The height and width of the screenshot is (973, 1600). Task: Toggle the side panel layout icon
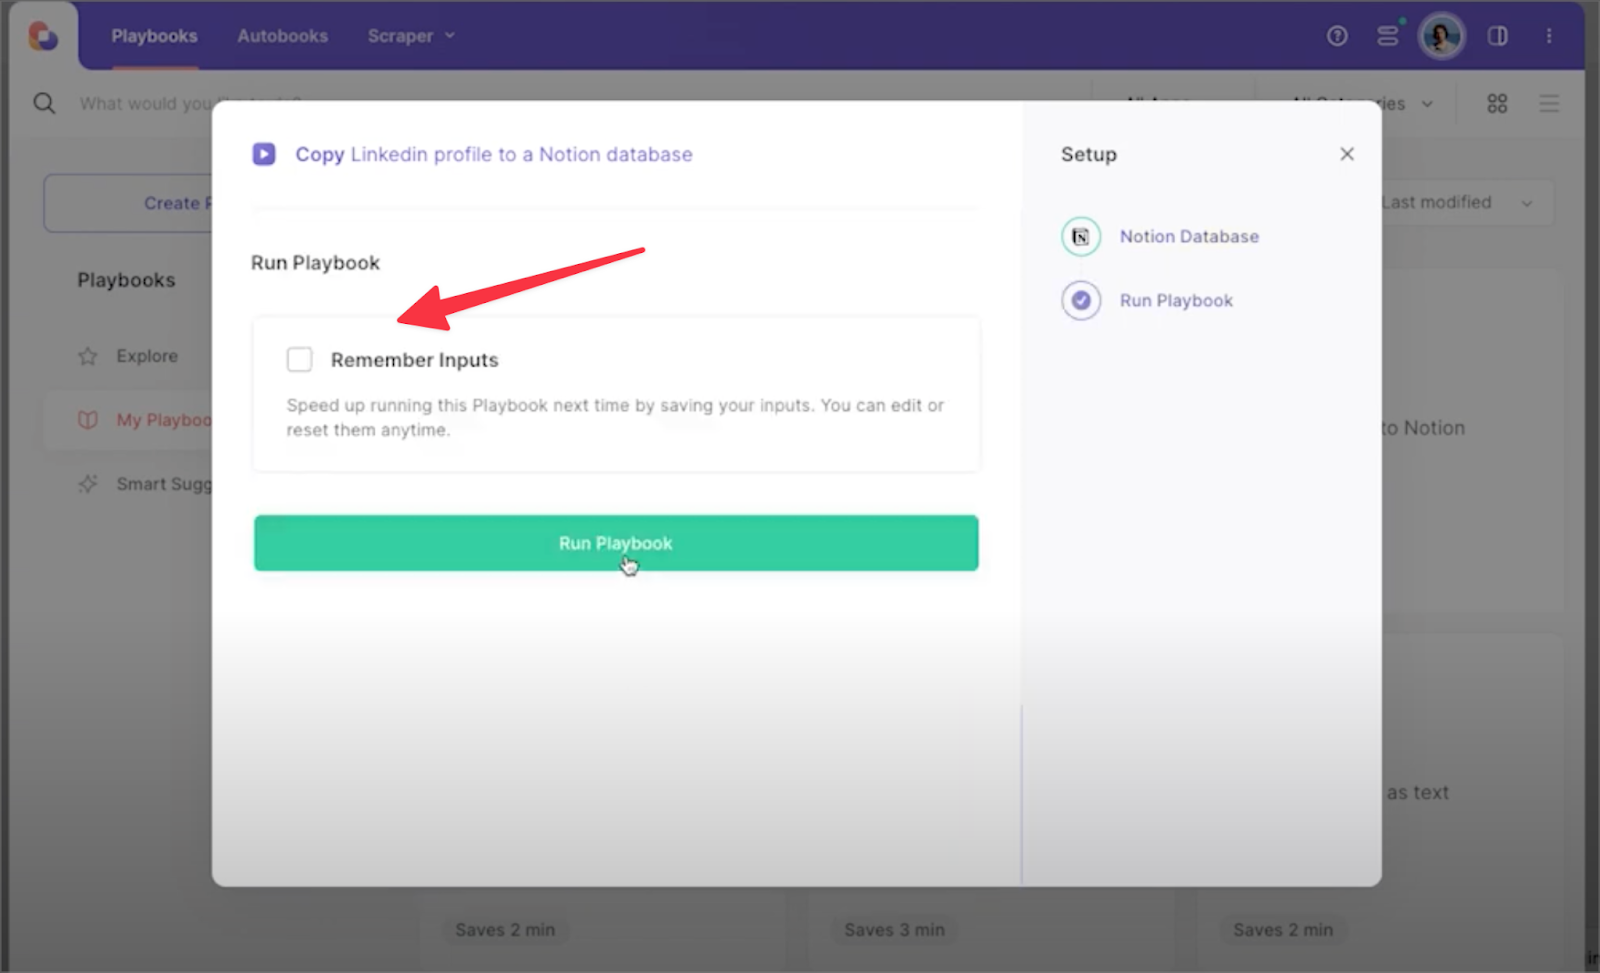pyautogui.click(x=1497, y=36)
